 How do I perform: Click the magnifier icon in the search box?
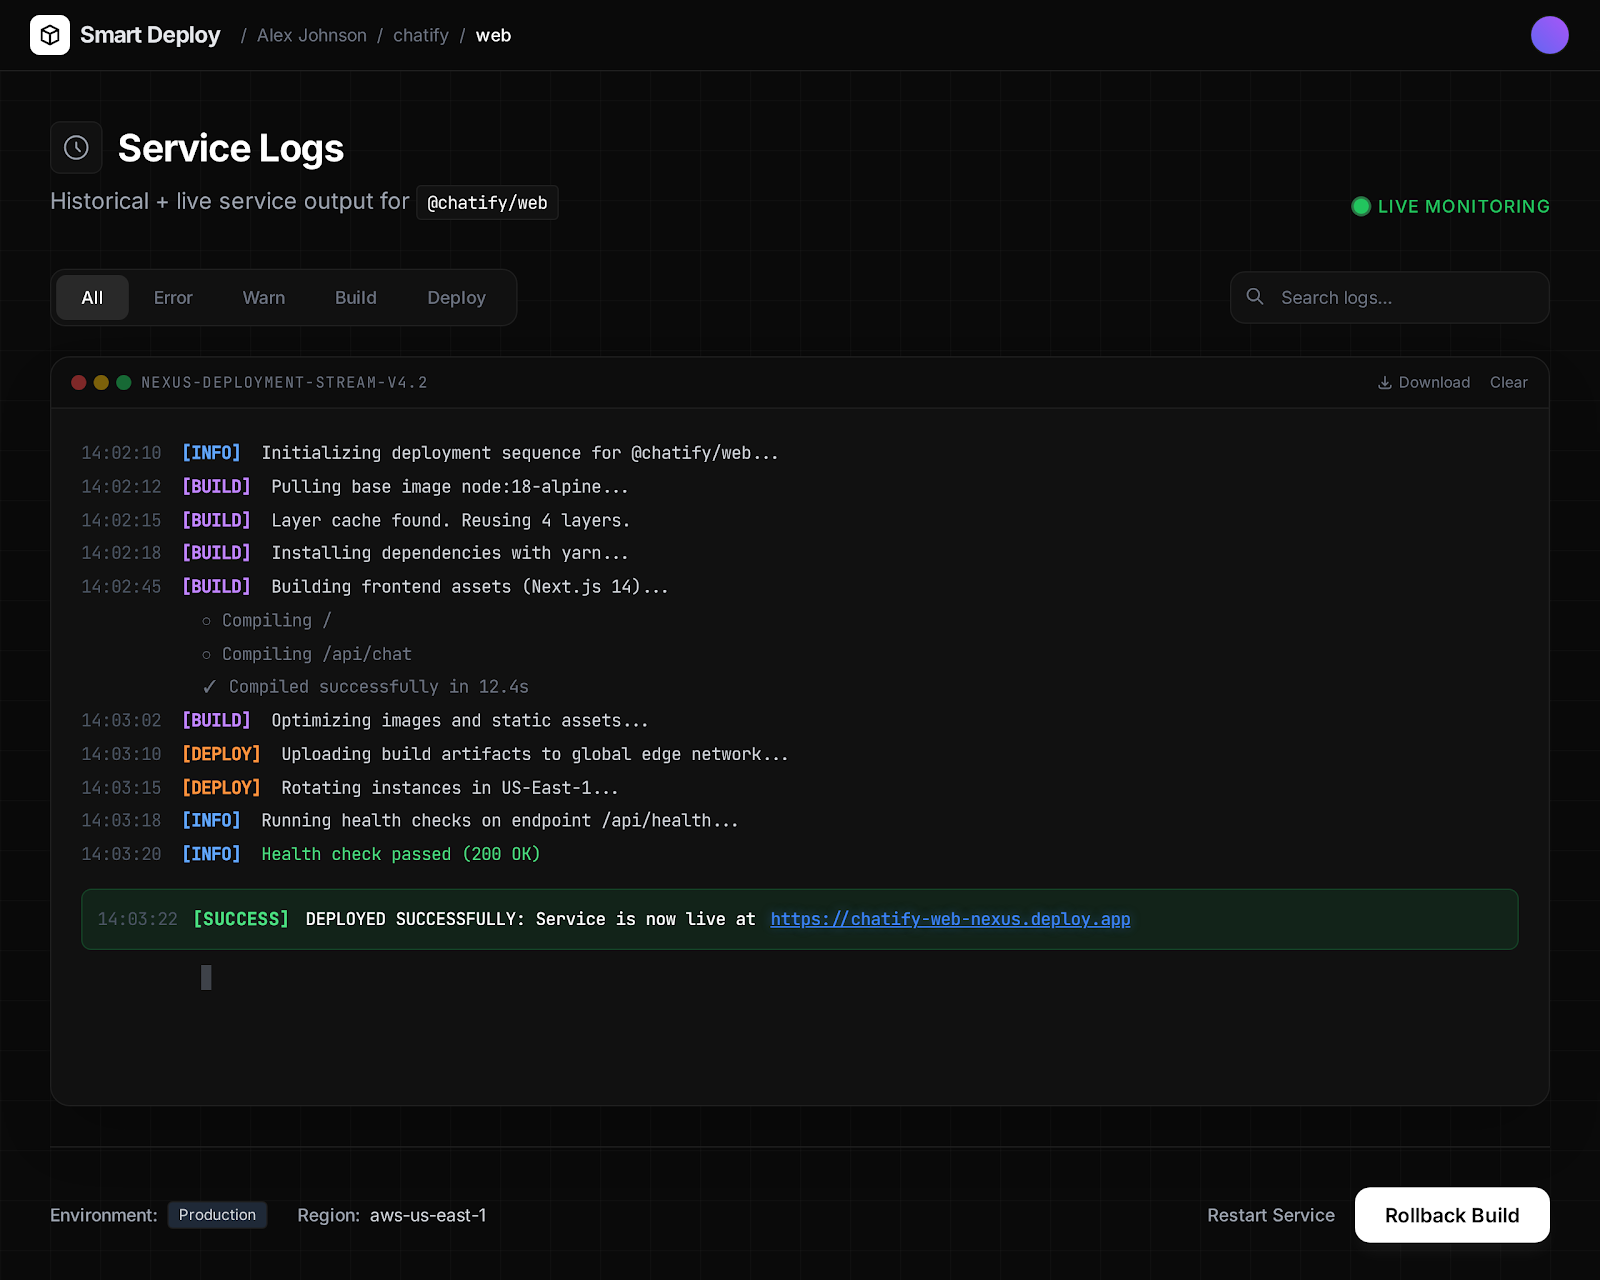click(x=1255, y=297)
